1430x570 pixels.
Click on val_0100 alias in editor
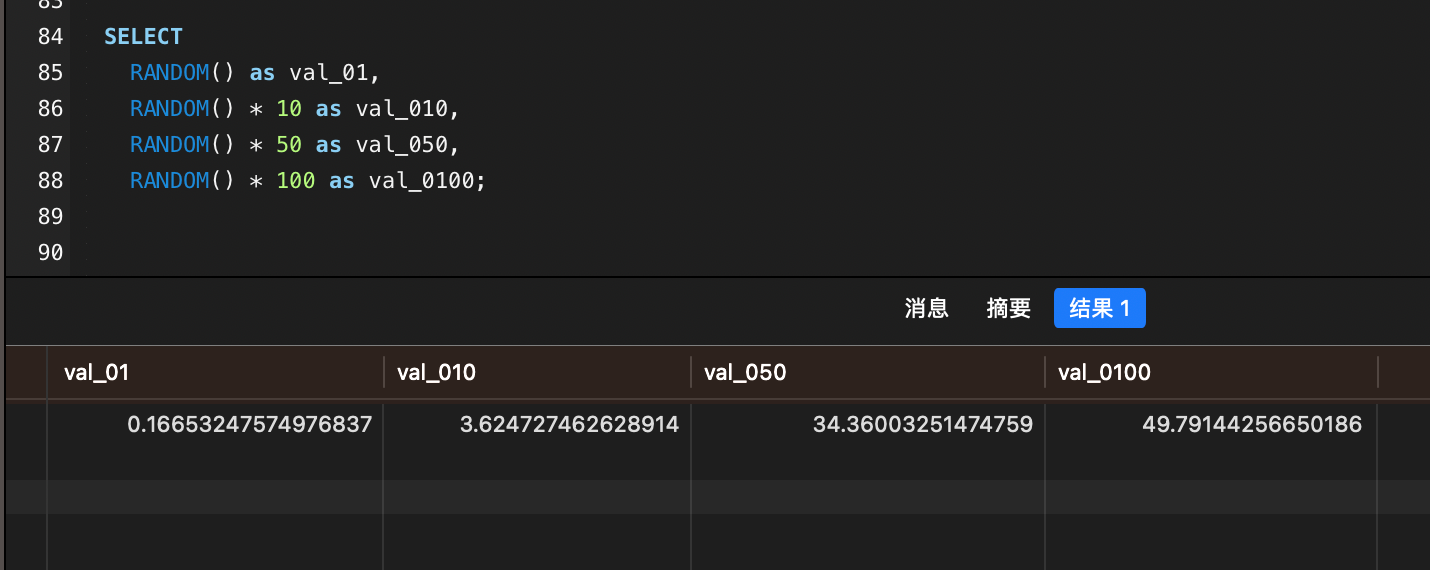[x=424, y=181]
